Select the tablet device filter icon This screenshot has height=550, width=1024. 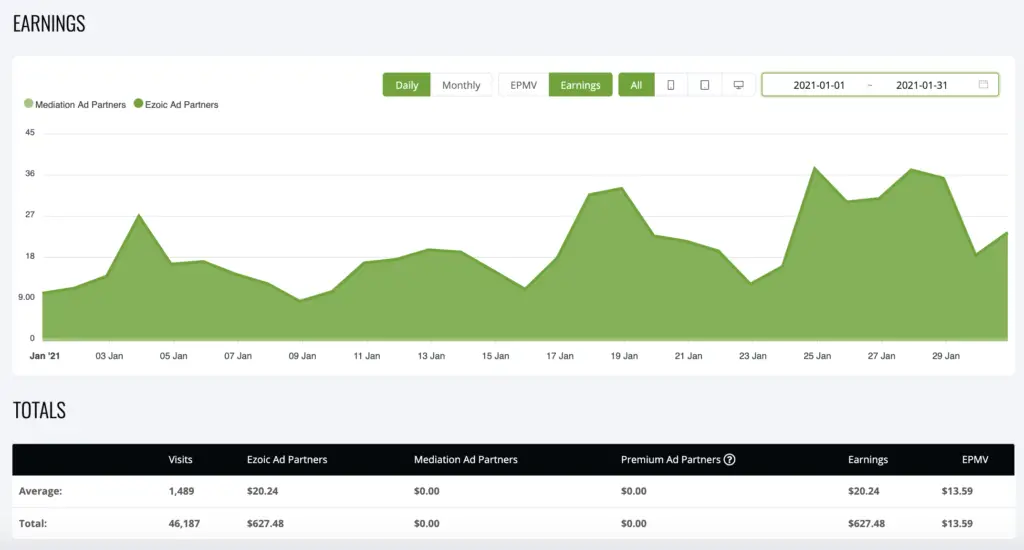point(705,85)
